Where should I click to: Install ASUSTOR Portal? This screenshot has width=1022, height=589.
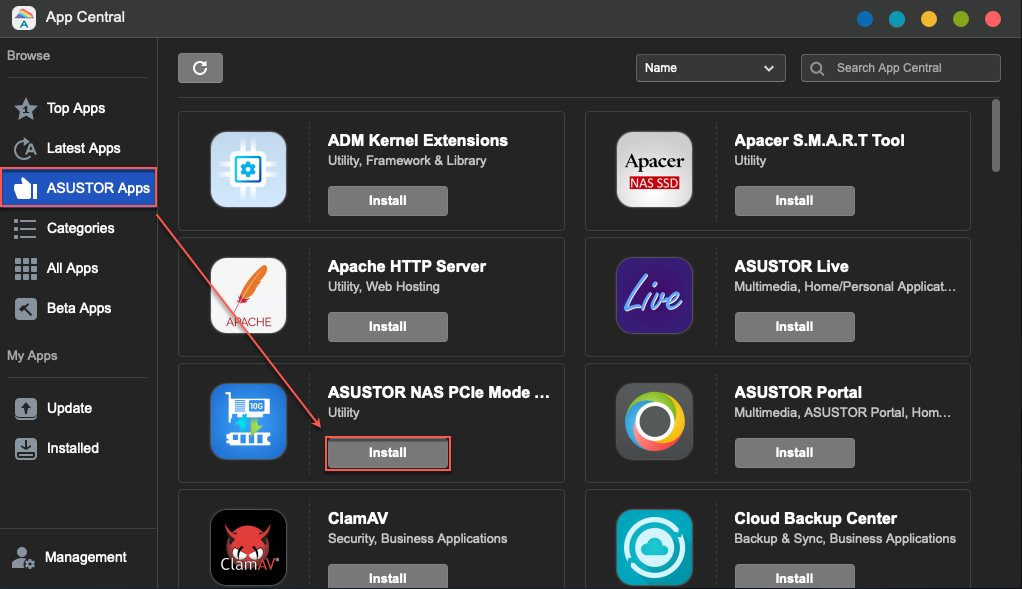click(x=795, y=453)
